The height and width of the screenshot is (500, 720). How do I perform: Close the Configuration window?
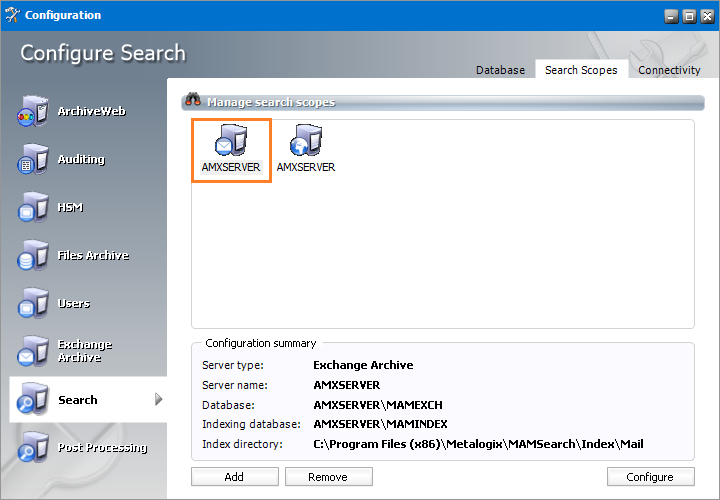point(707,17)
